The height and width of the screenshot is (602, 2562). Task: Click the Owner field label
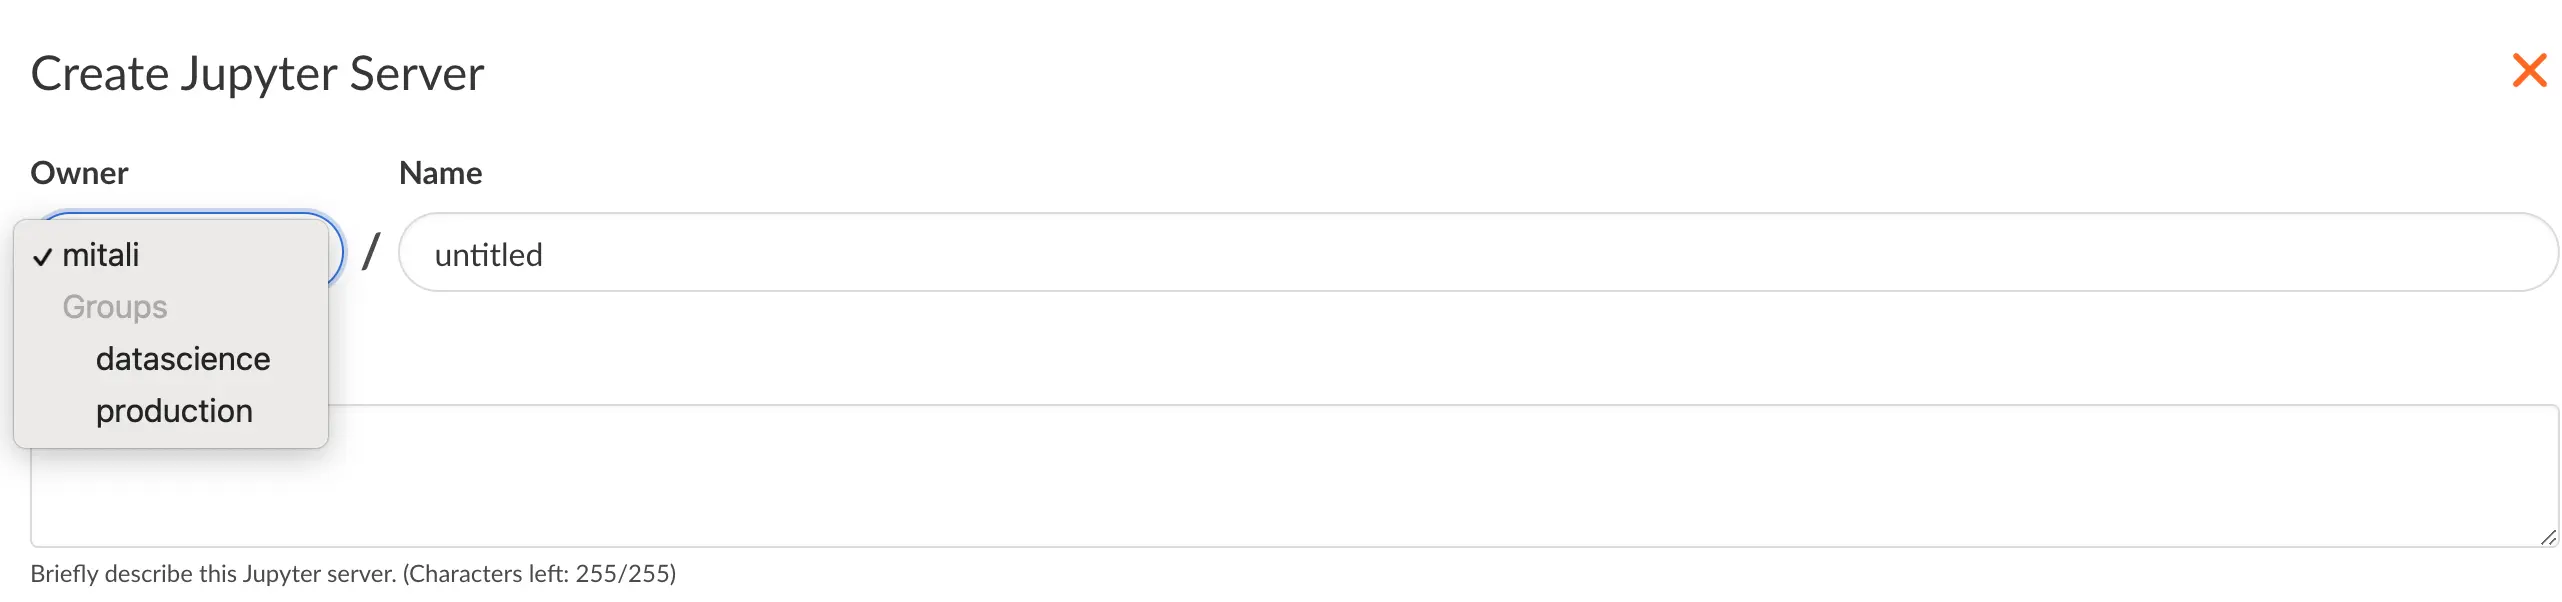tap(80, 173)
